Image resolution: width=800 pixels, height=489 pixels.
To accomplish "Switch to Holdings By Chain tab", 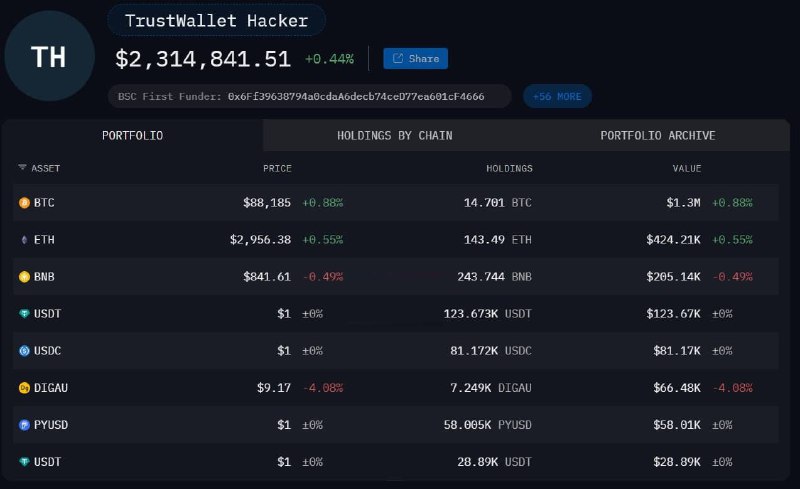I will (394, 135).
